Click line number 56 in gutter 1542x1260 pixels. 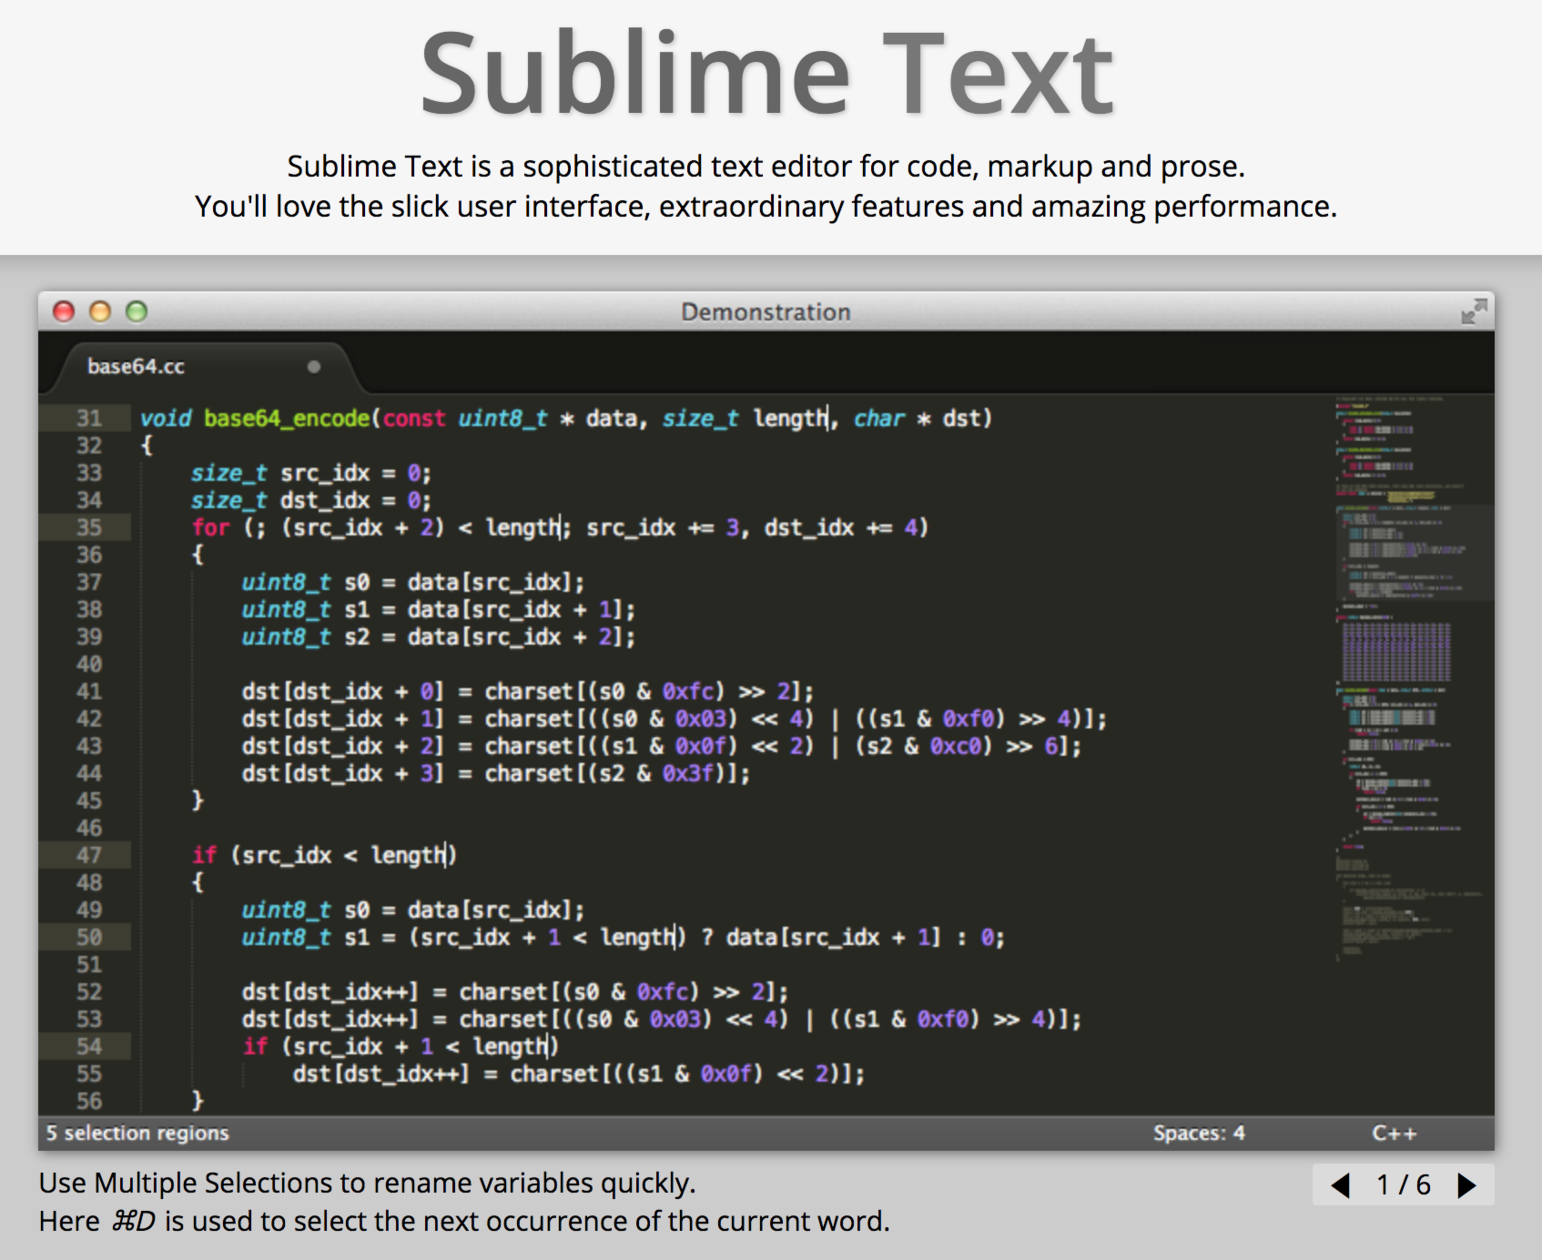click(90, 1101)
